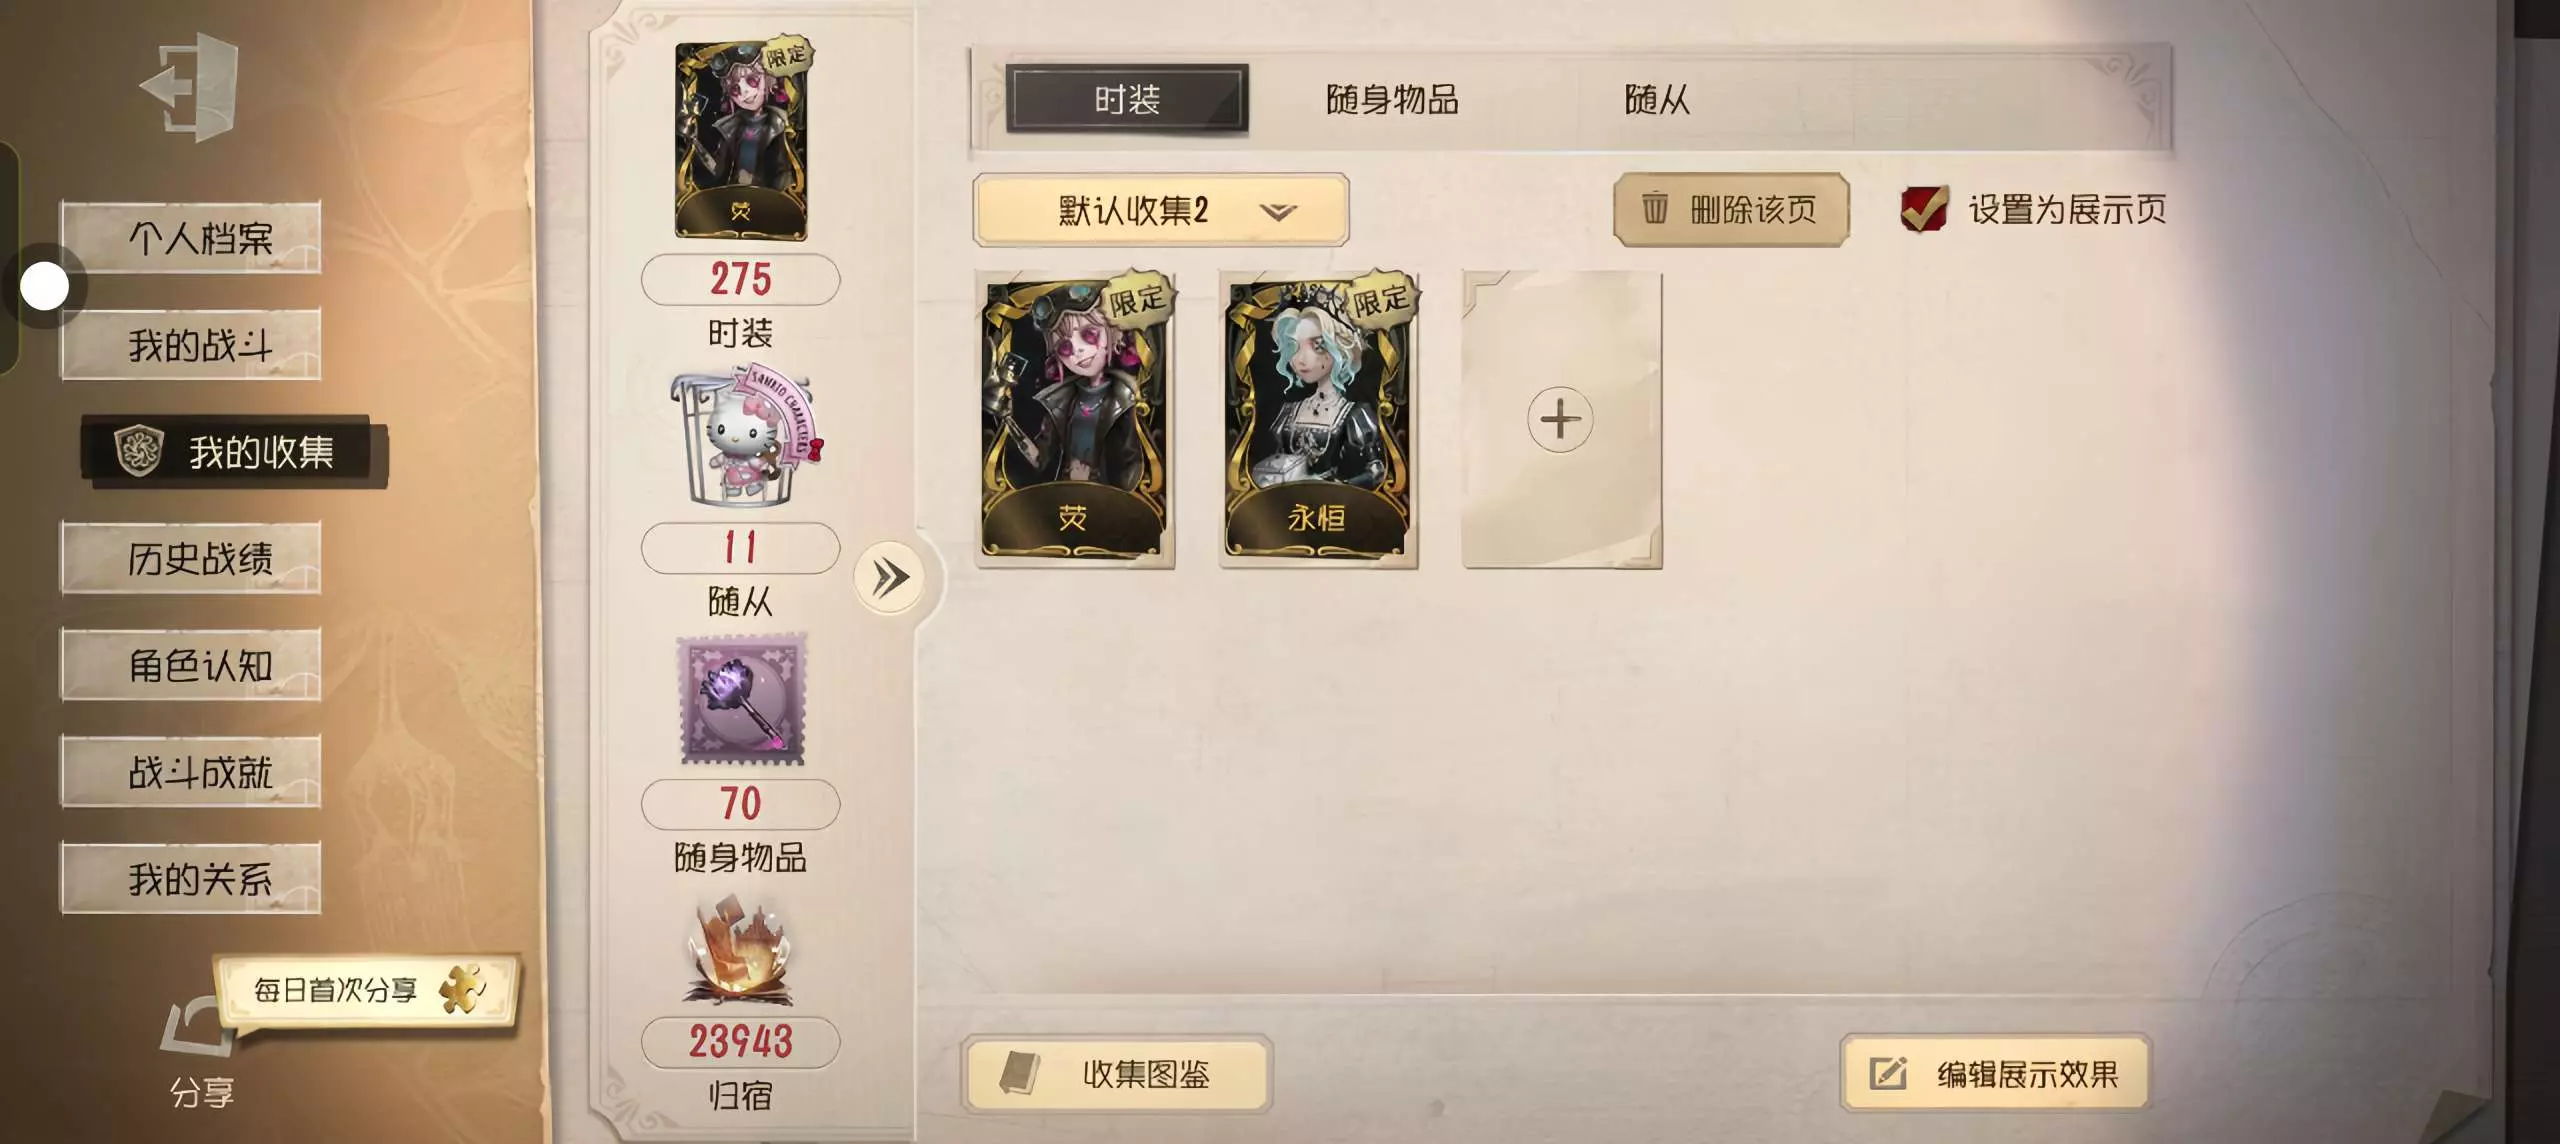Image resolution: width=2560 pixels, height=1144 pixels.
Task: Select the 时装 tab
Action: (x=1127, y=99)
